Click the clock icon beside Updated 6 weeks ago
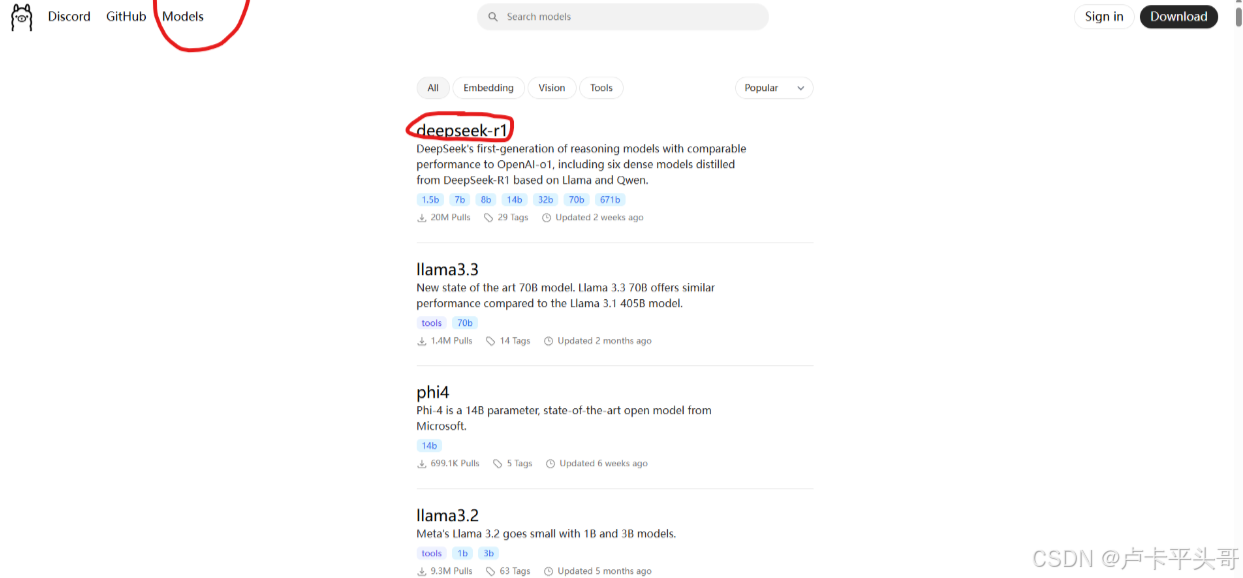This screenshot has height=578, width=1243. click(x=550, y=464)
